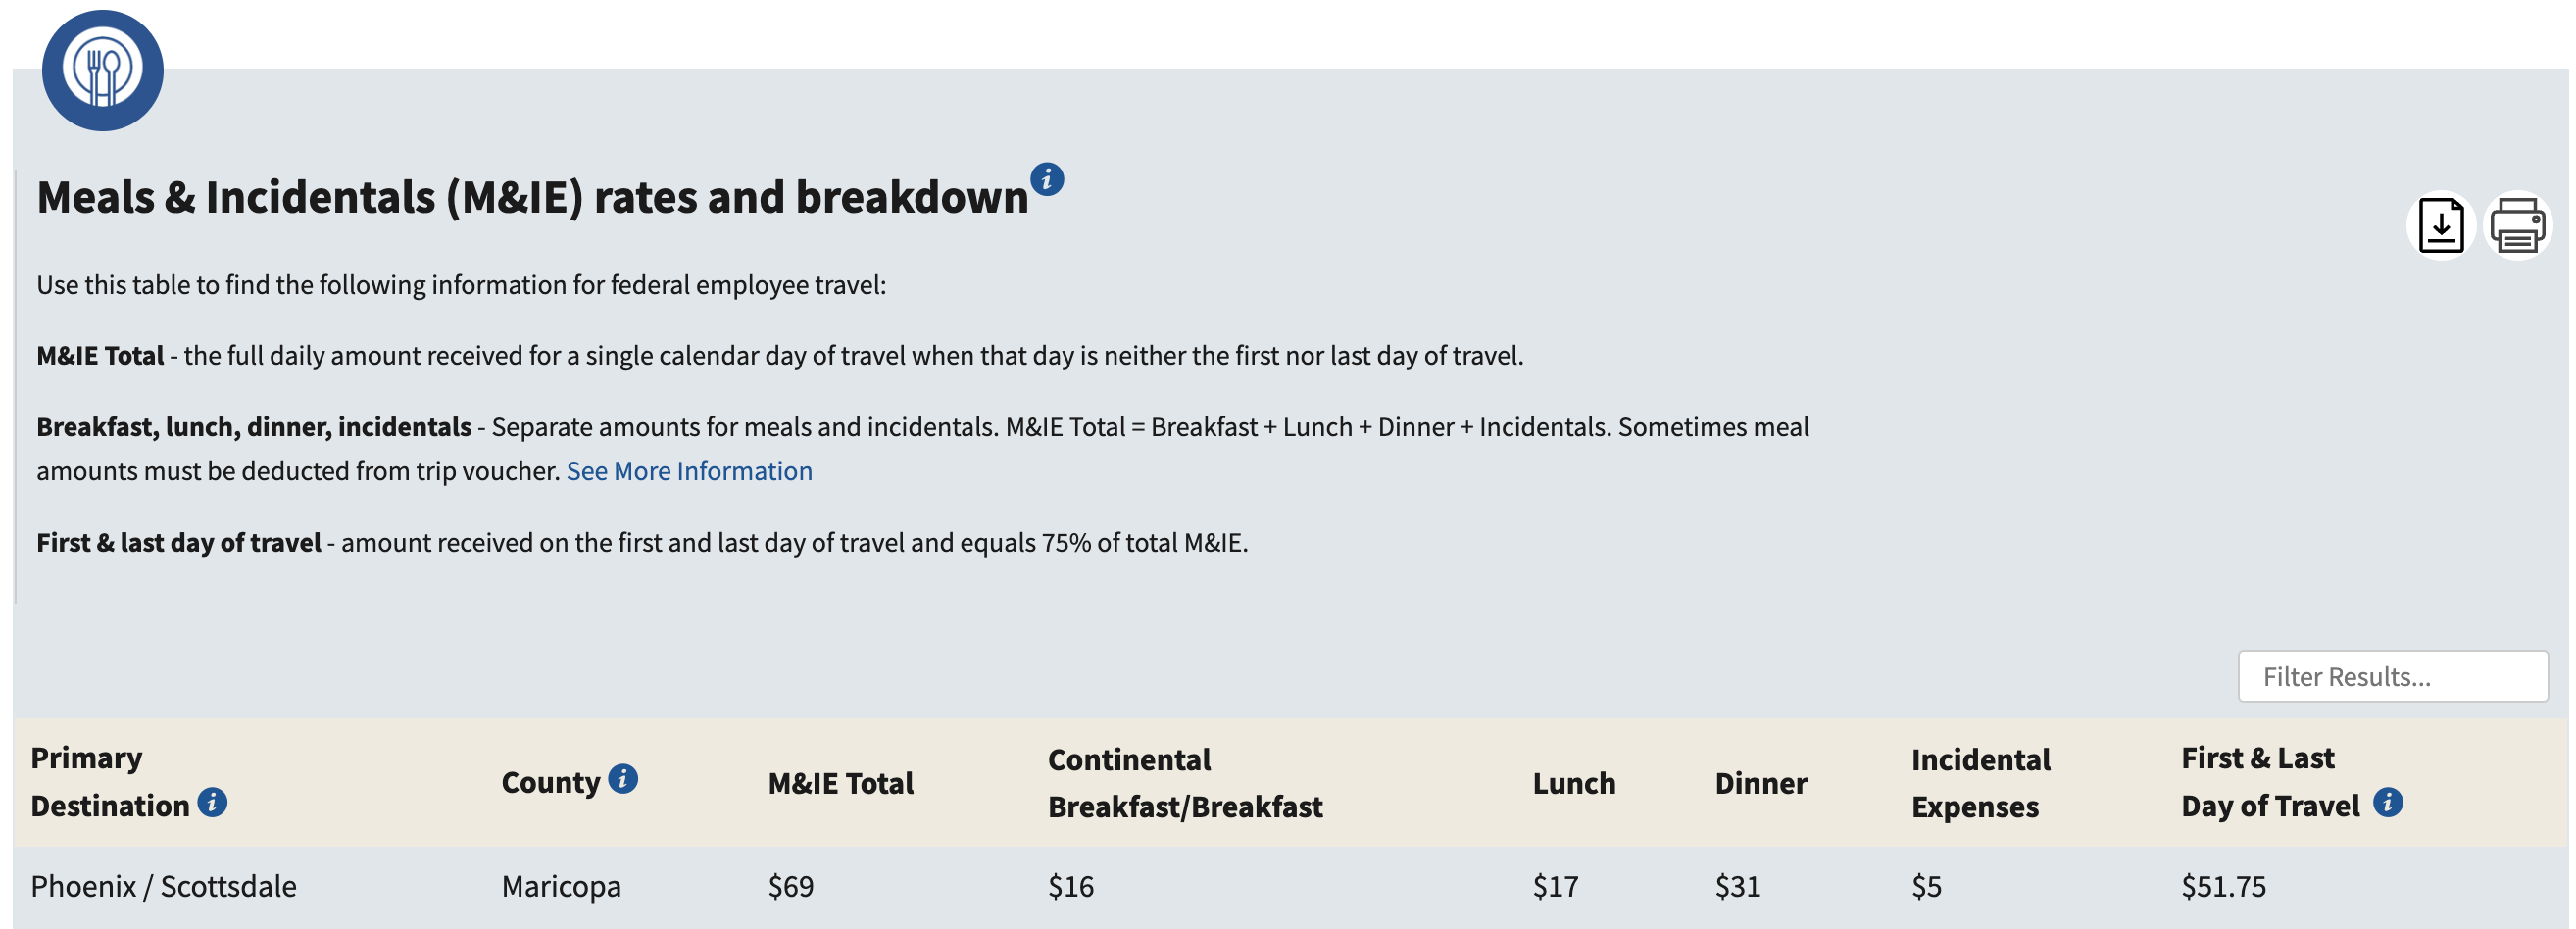Click info icon beside M&IE rates heading
Viewport: 2576px width, 929px height.
point(1046,180)
